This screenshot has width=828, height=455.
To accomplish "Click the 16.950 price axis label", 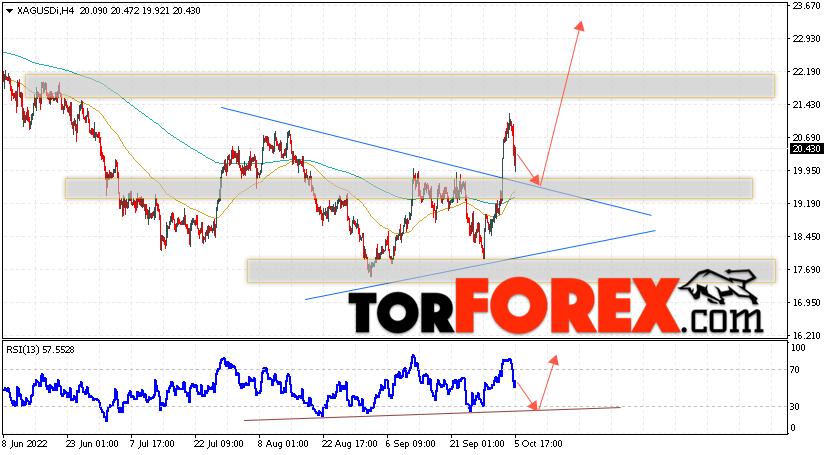I will [x=806, y=303].
